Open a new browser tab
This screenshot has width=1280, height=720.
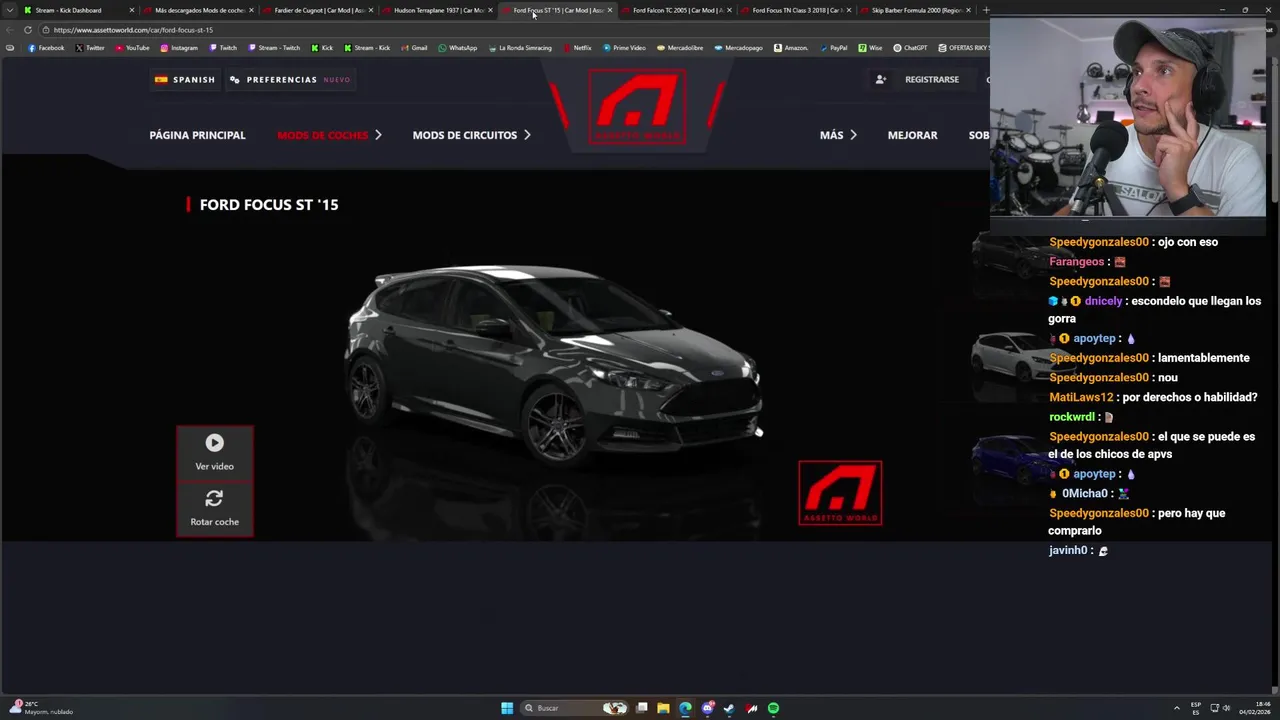point(986,10)
